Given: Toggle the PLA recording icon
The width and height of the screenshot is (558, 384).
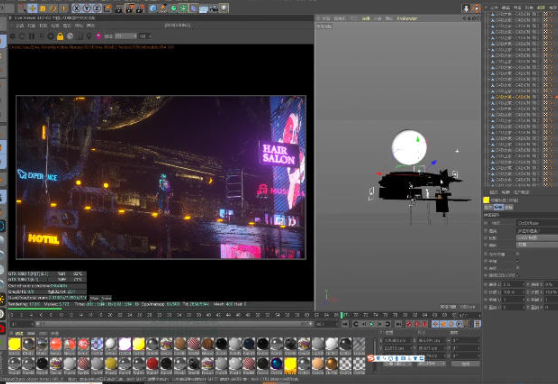Looking at the screenshot, I should [467, 324].
